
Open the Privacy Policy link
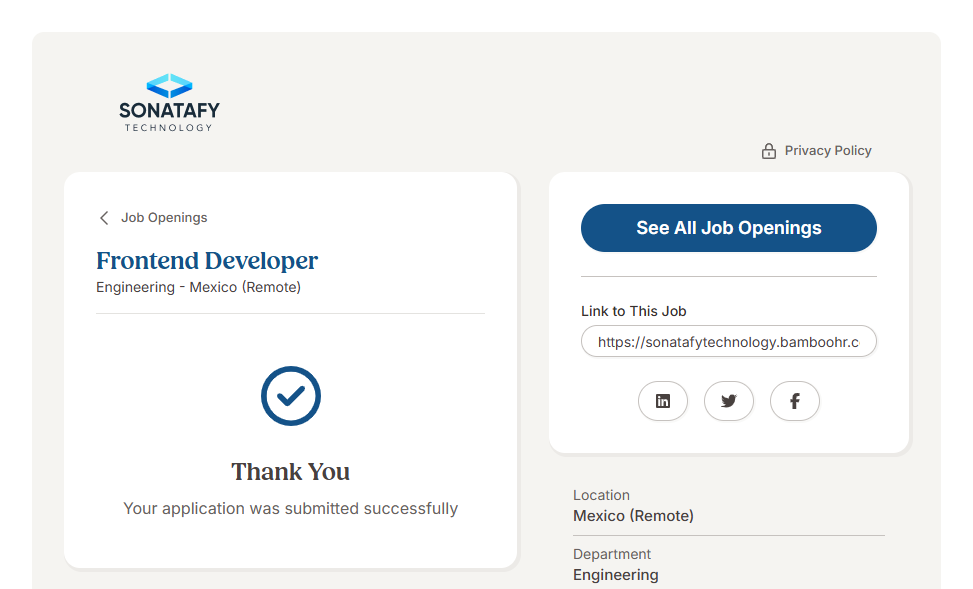827,151
